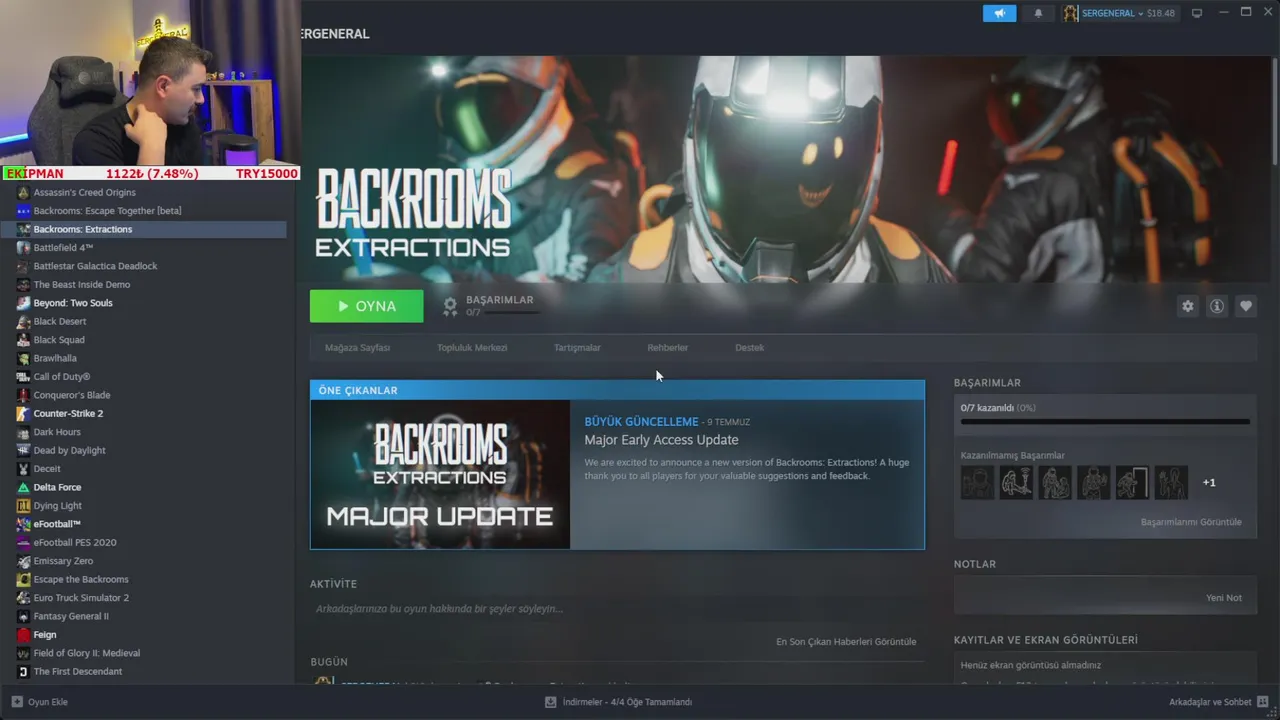Toggle the favorite heart icon
Viewport: 1280px width, 720px height.
pos(1246,306)
